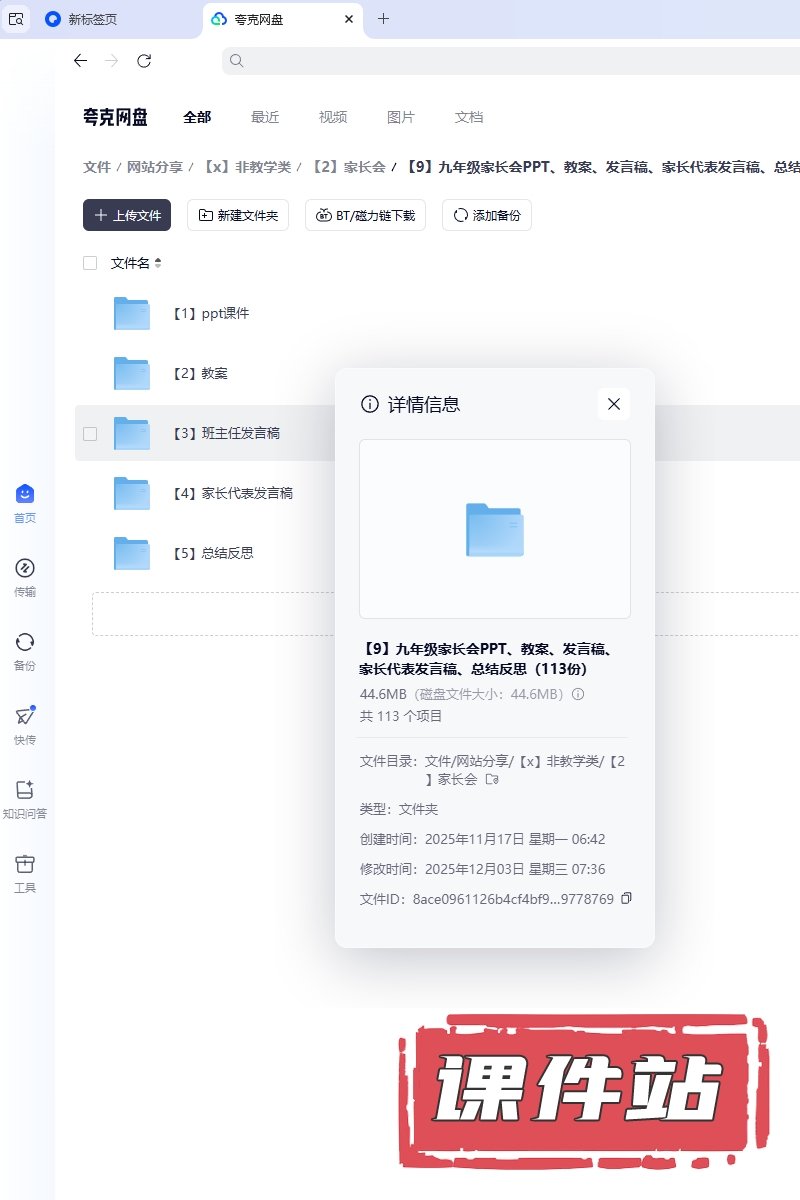
Task: Switch to the 视频 tab
Action: [333, 117]
